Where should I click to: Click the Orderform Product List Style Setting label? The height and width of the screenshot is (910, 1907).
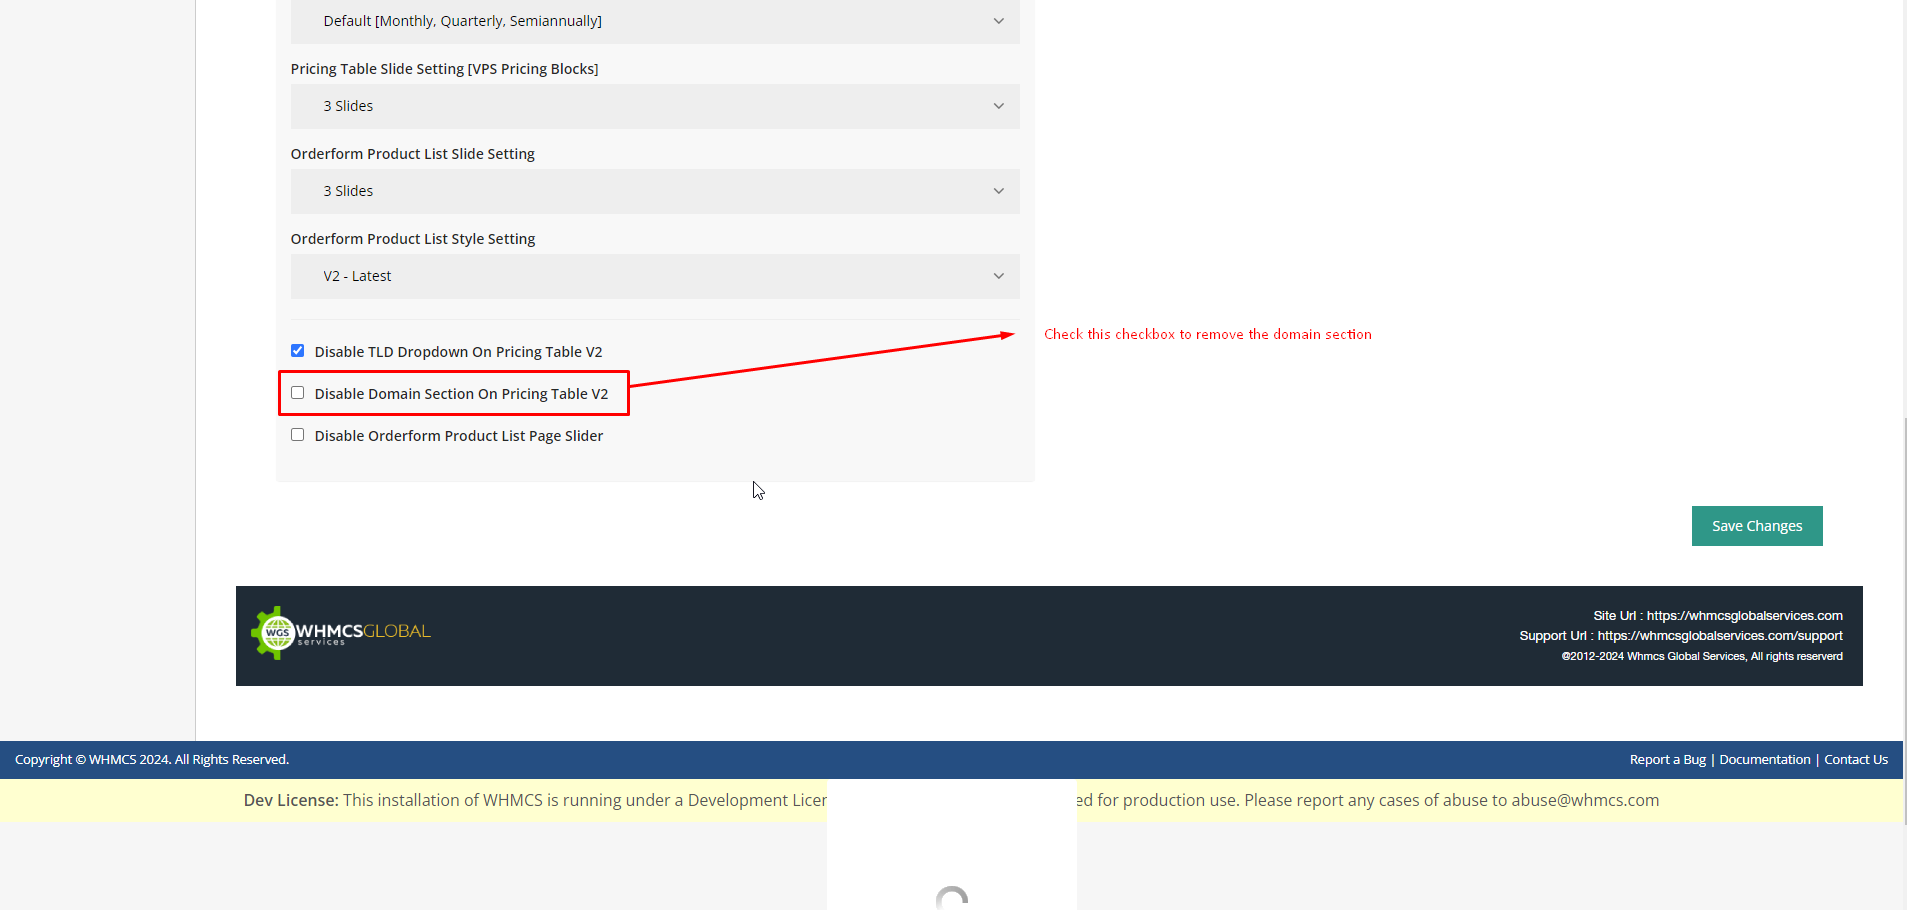point(413,239)
